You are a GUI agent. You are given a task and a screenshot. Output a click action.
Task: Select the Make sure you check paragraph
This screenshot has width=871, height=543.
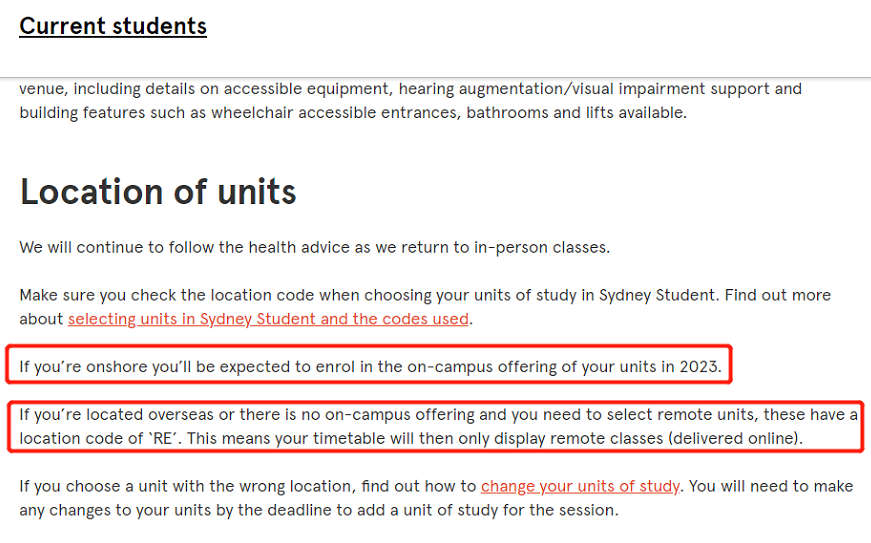pyautogui.click(x=425, y=306)
